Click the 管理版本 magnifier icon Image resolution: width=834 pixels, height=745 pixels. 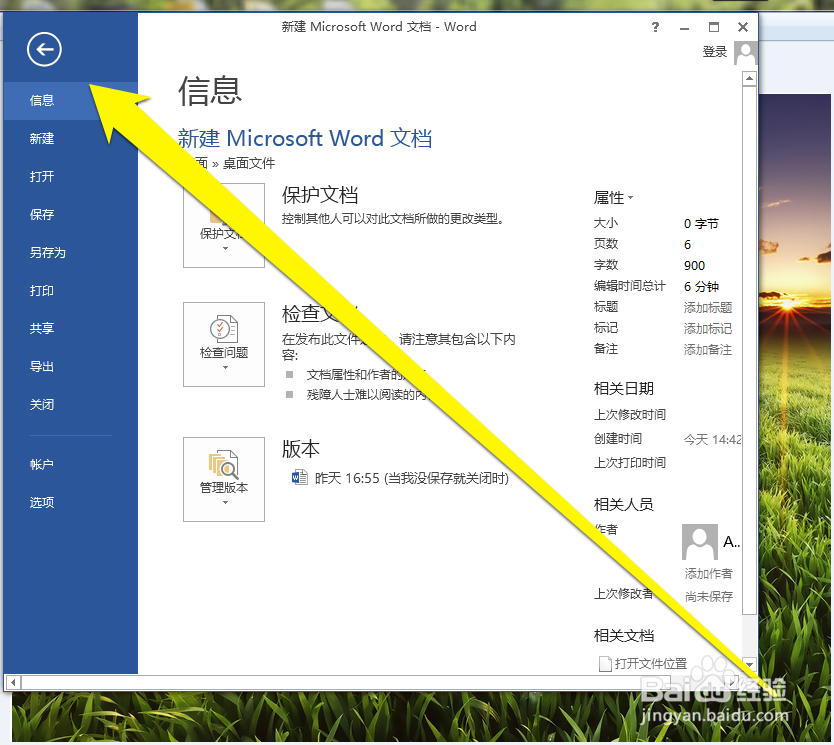pyautogui.click(x=224, y=464)
